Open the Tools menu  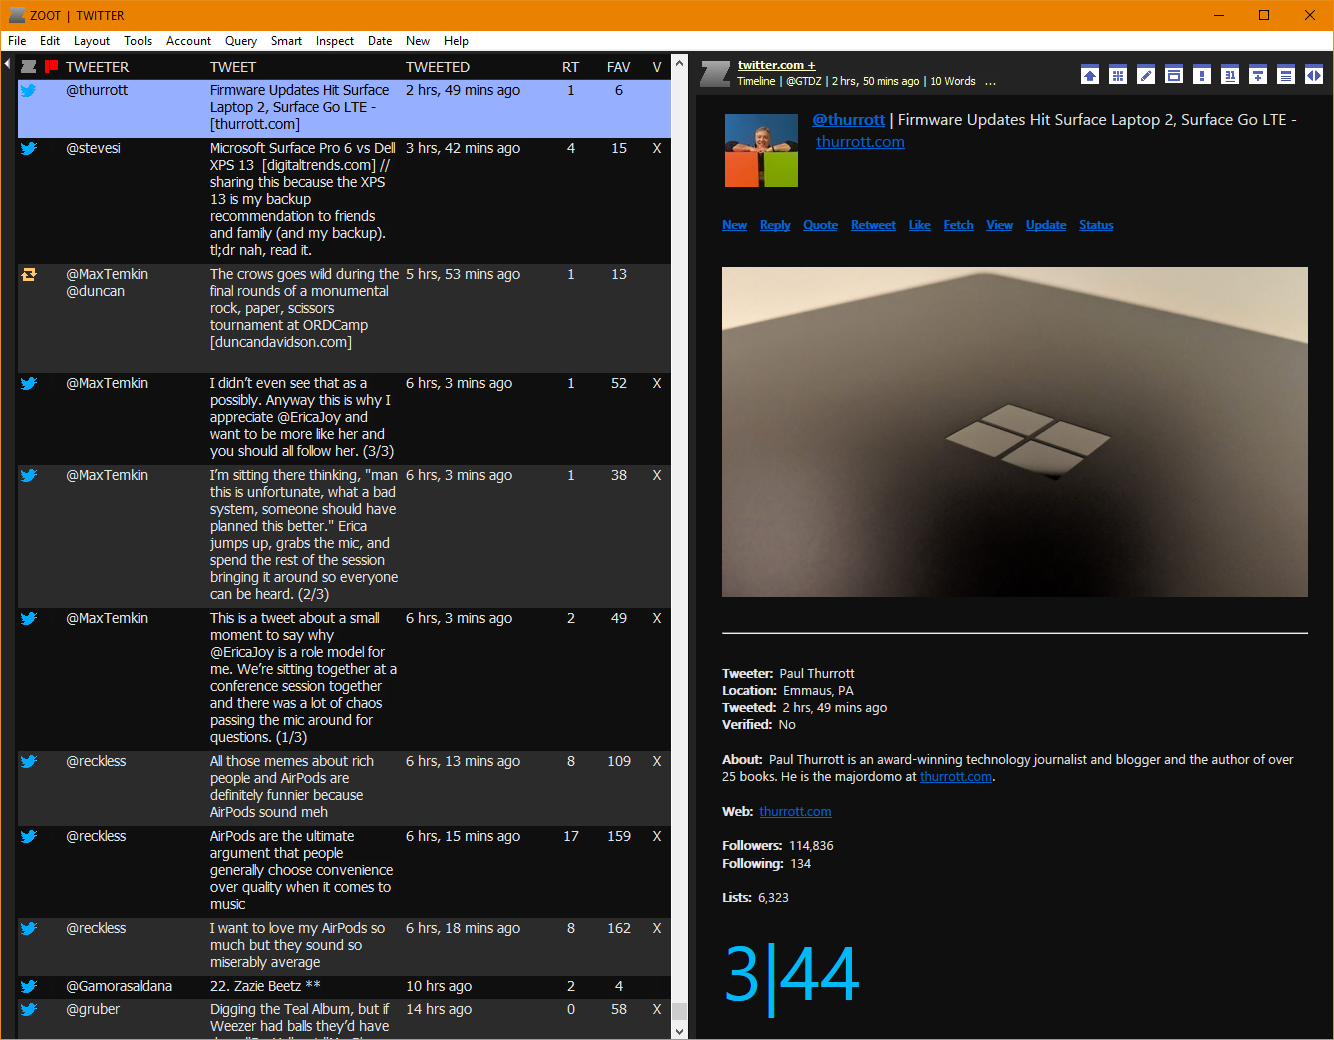tap(138, 41)
